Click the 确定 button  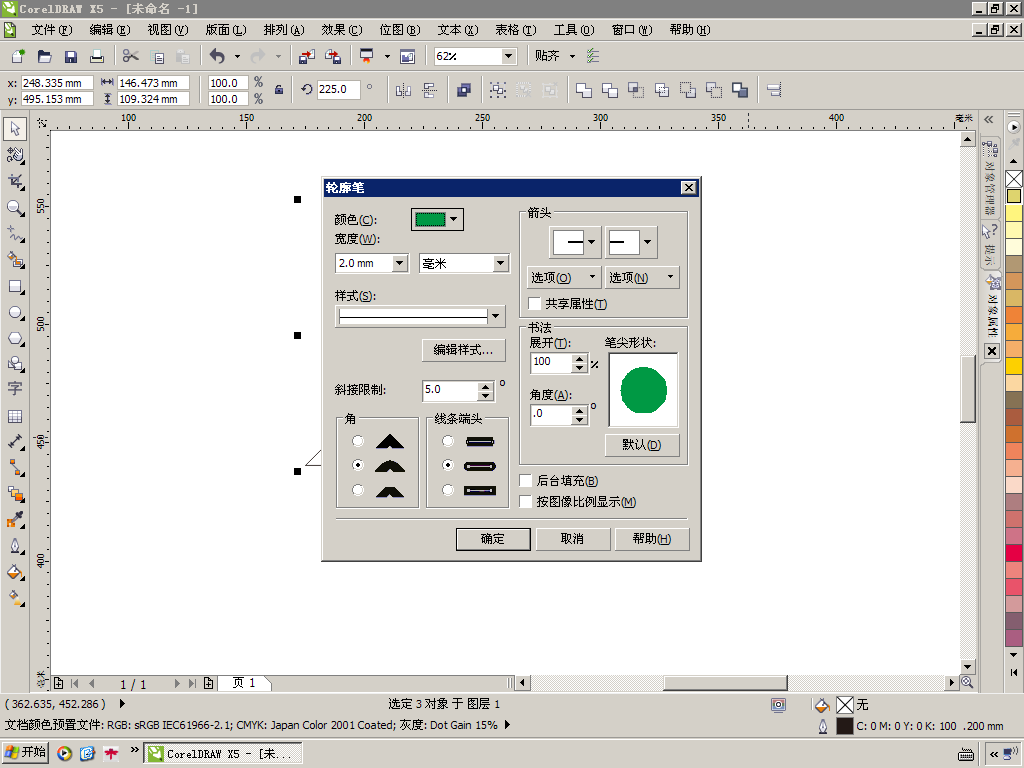coord(492,539)
